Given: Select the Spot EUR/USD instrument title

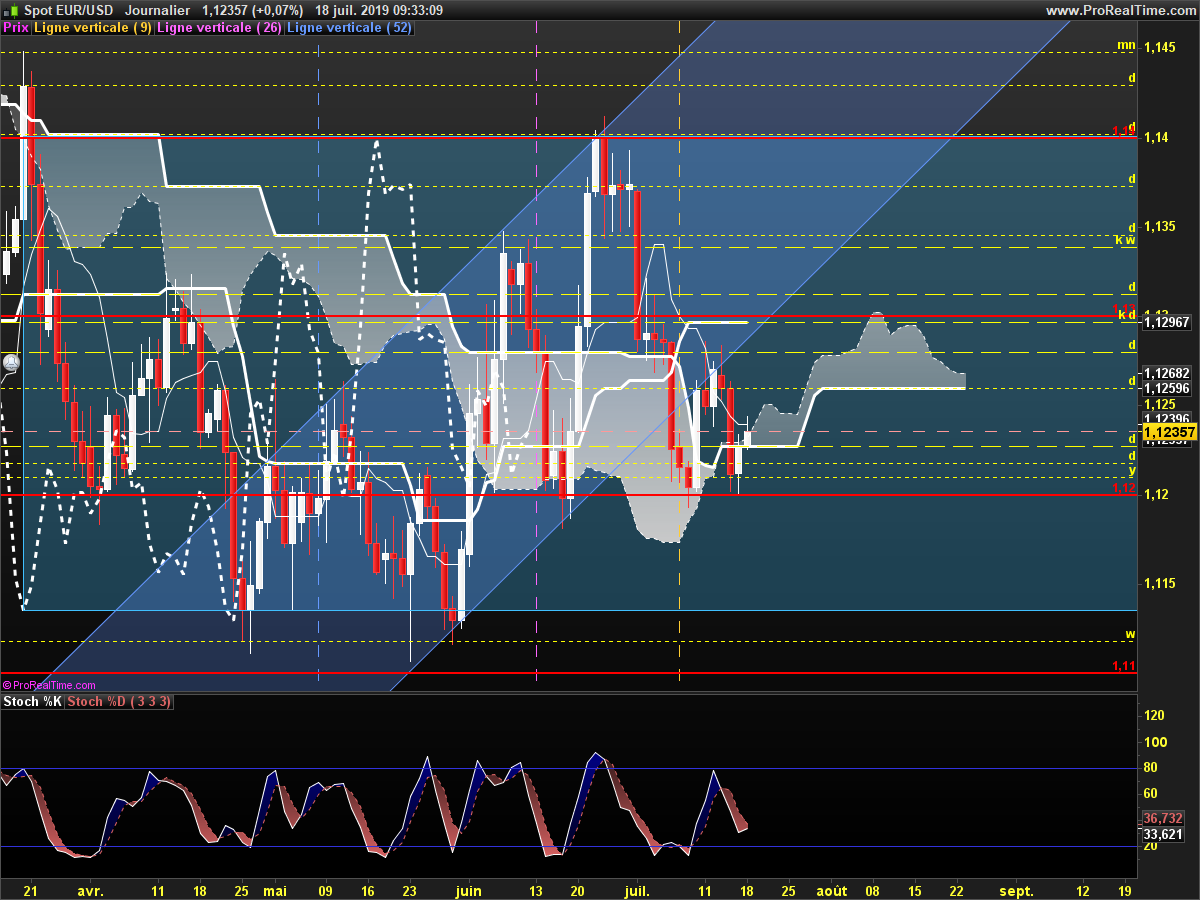Looking at the screenshot, I should 67,10.
